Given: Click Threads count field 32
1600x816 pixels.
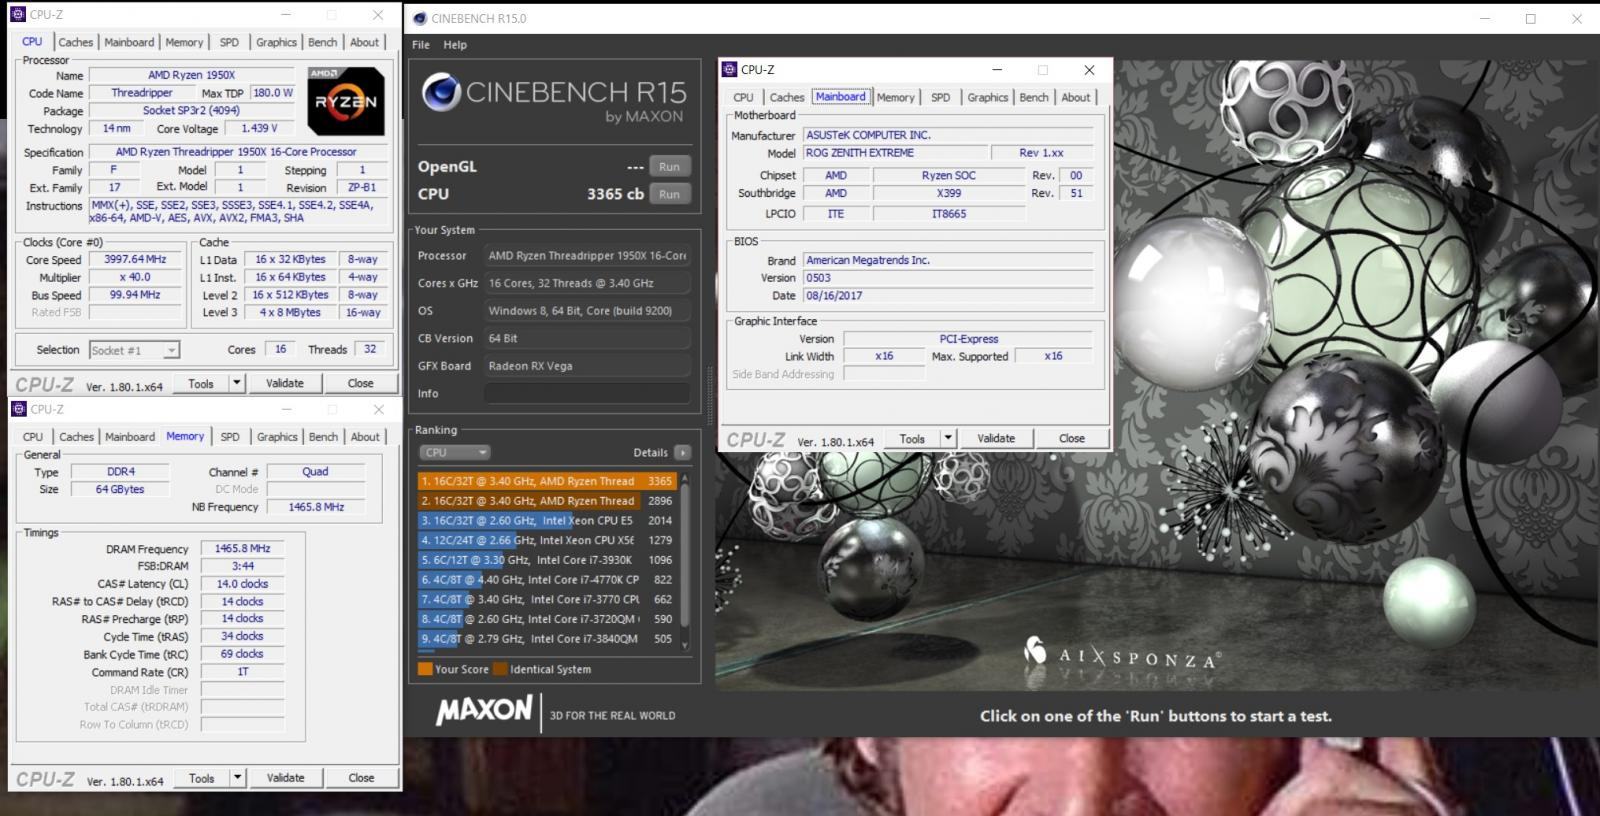Looking at the screenshot, I should [370, 349].
